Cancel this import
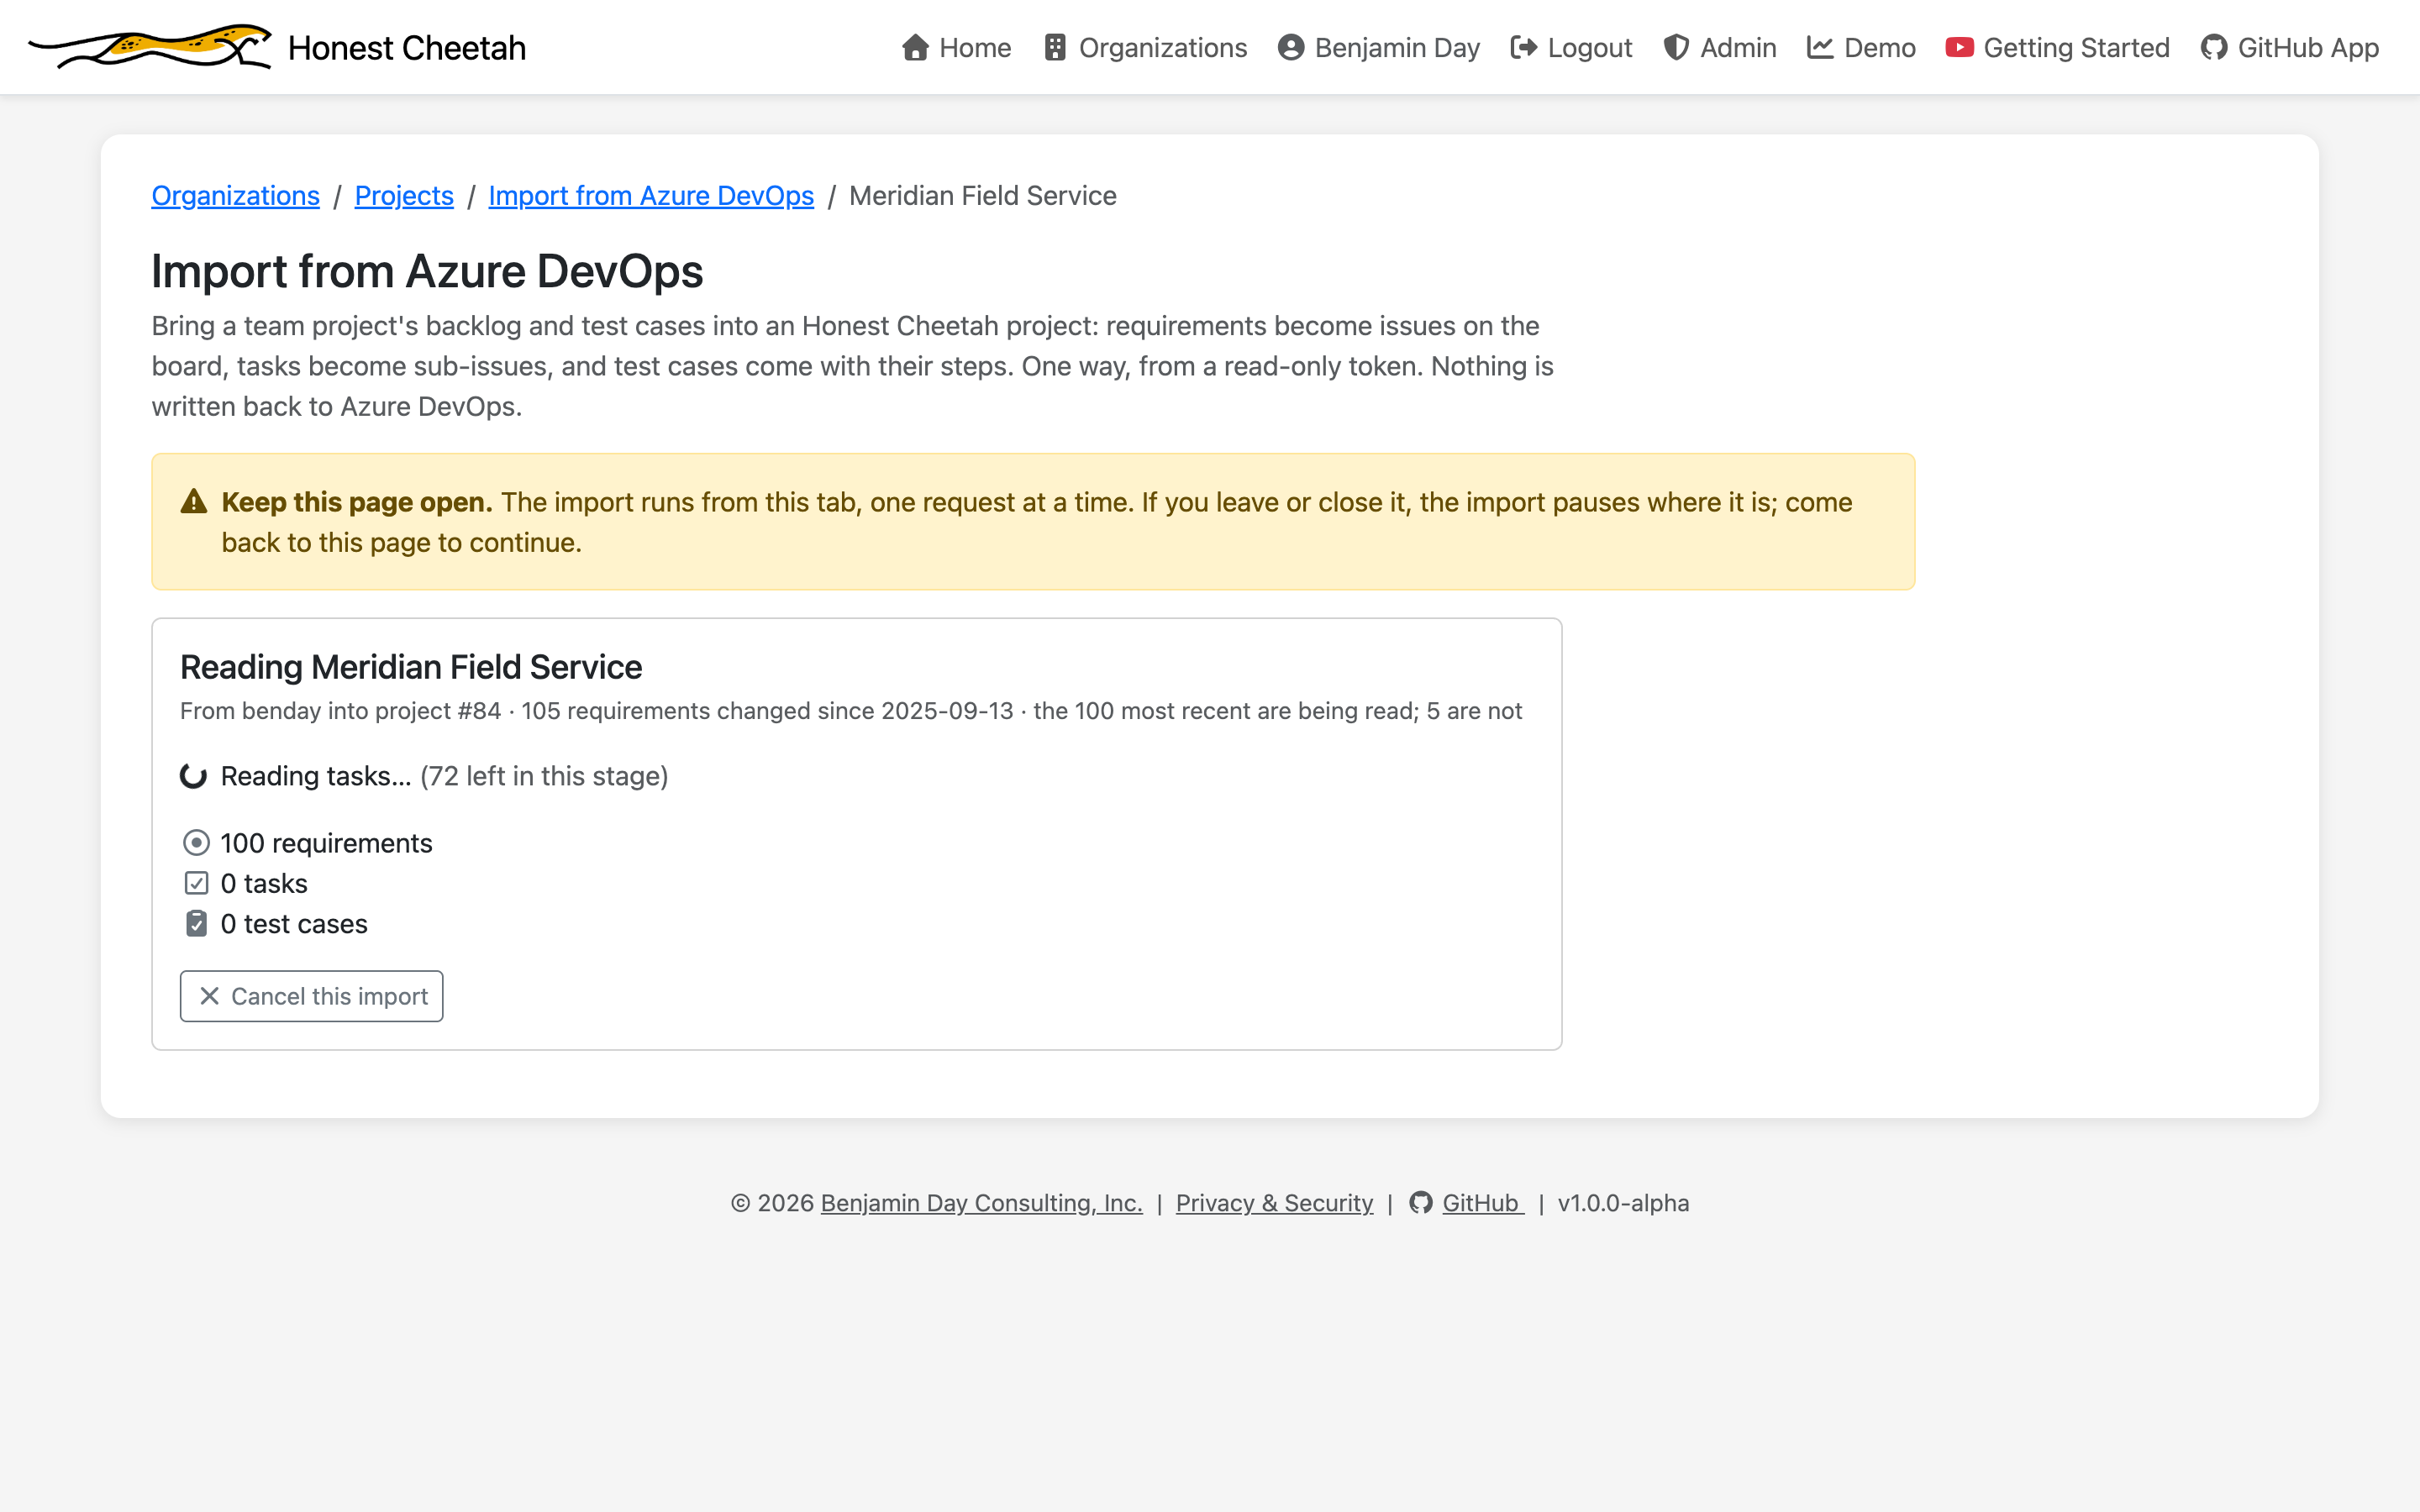 point(312,996)
